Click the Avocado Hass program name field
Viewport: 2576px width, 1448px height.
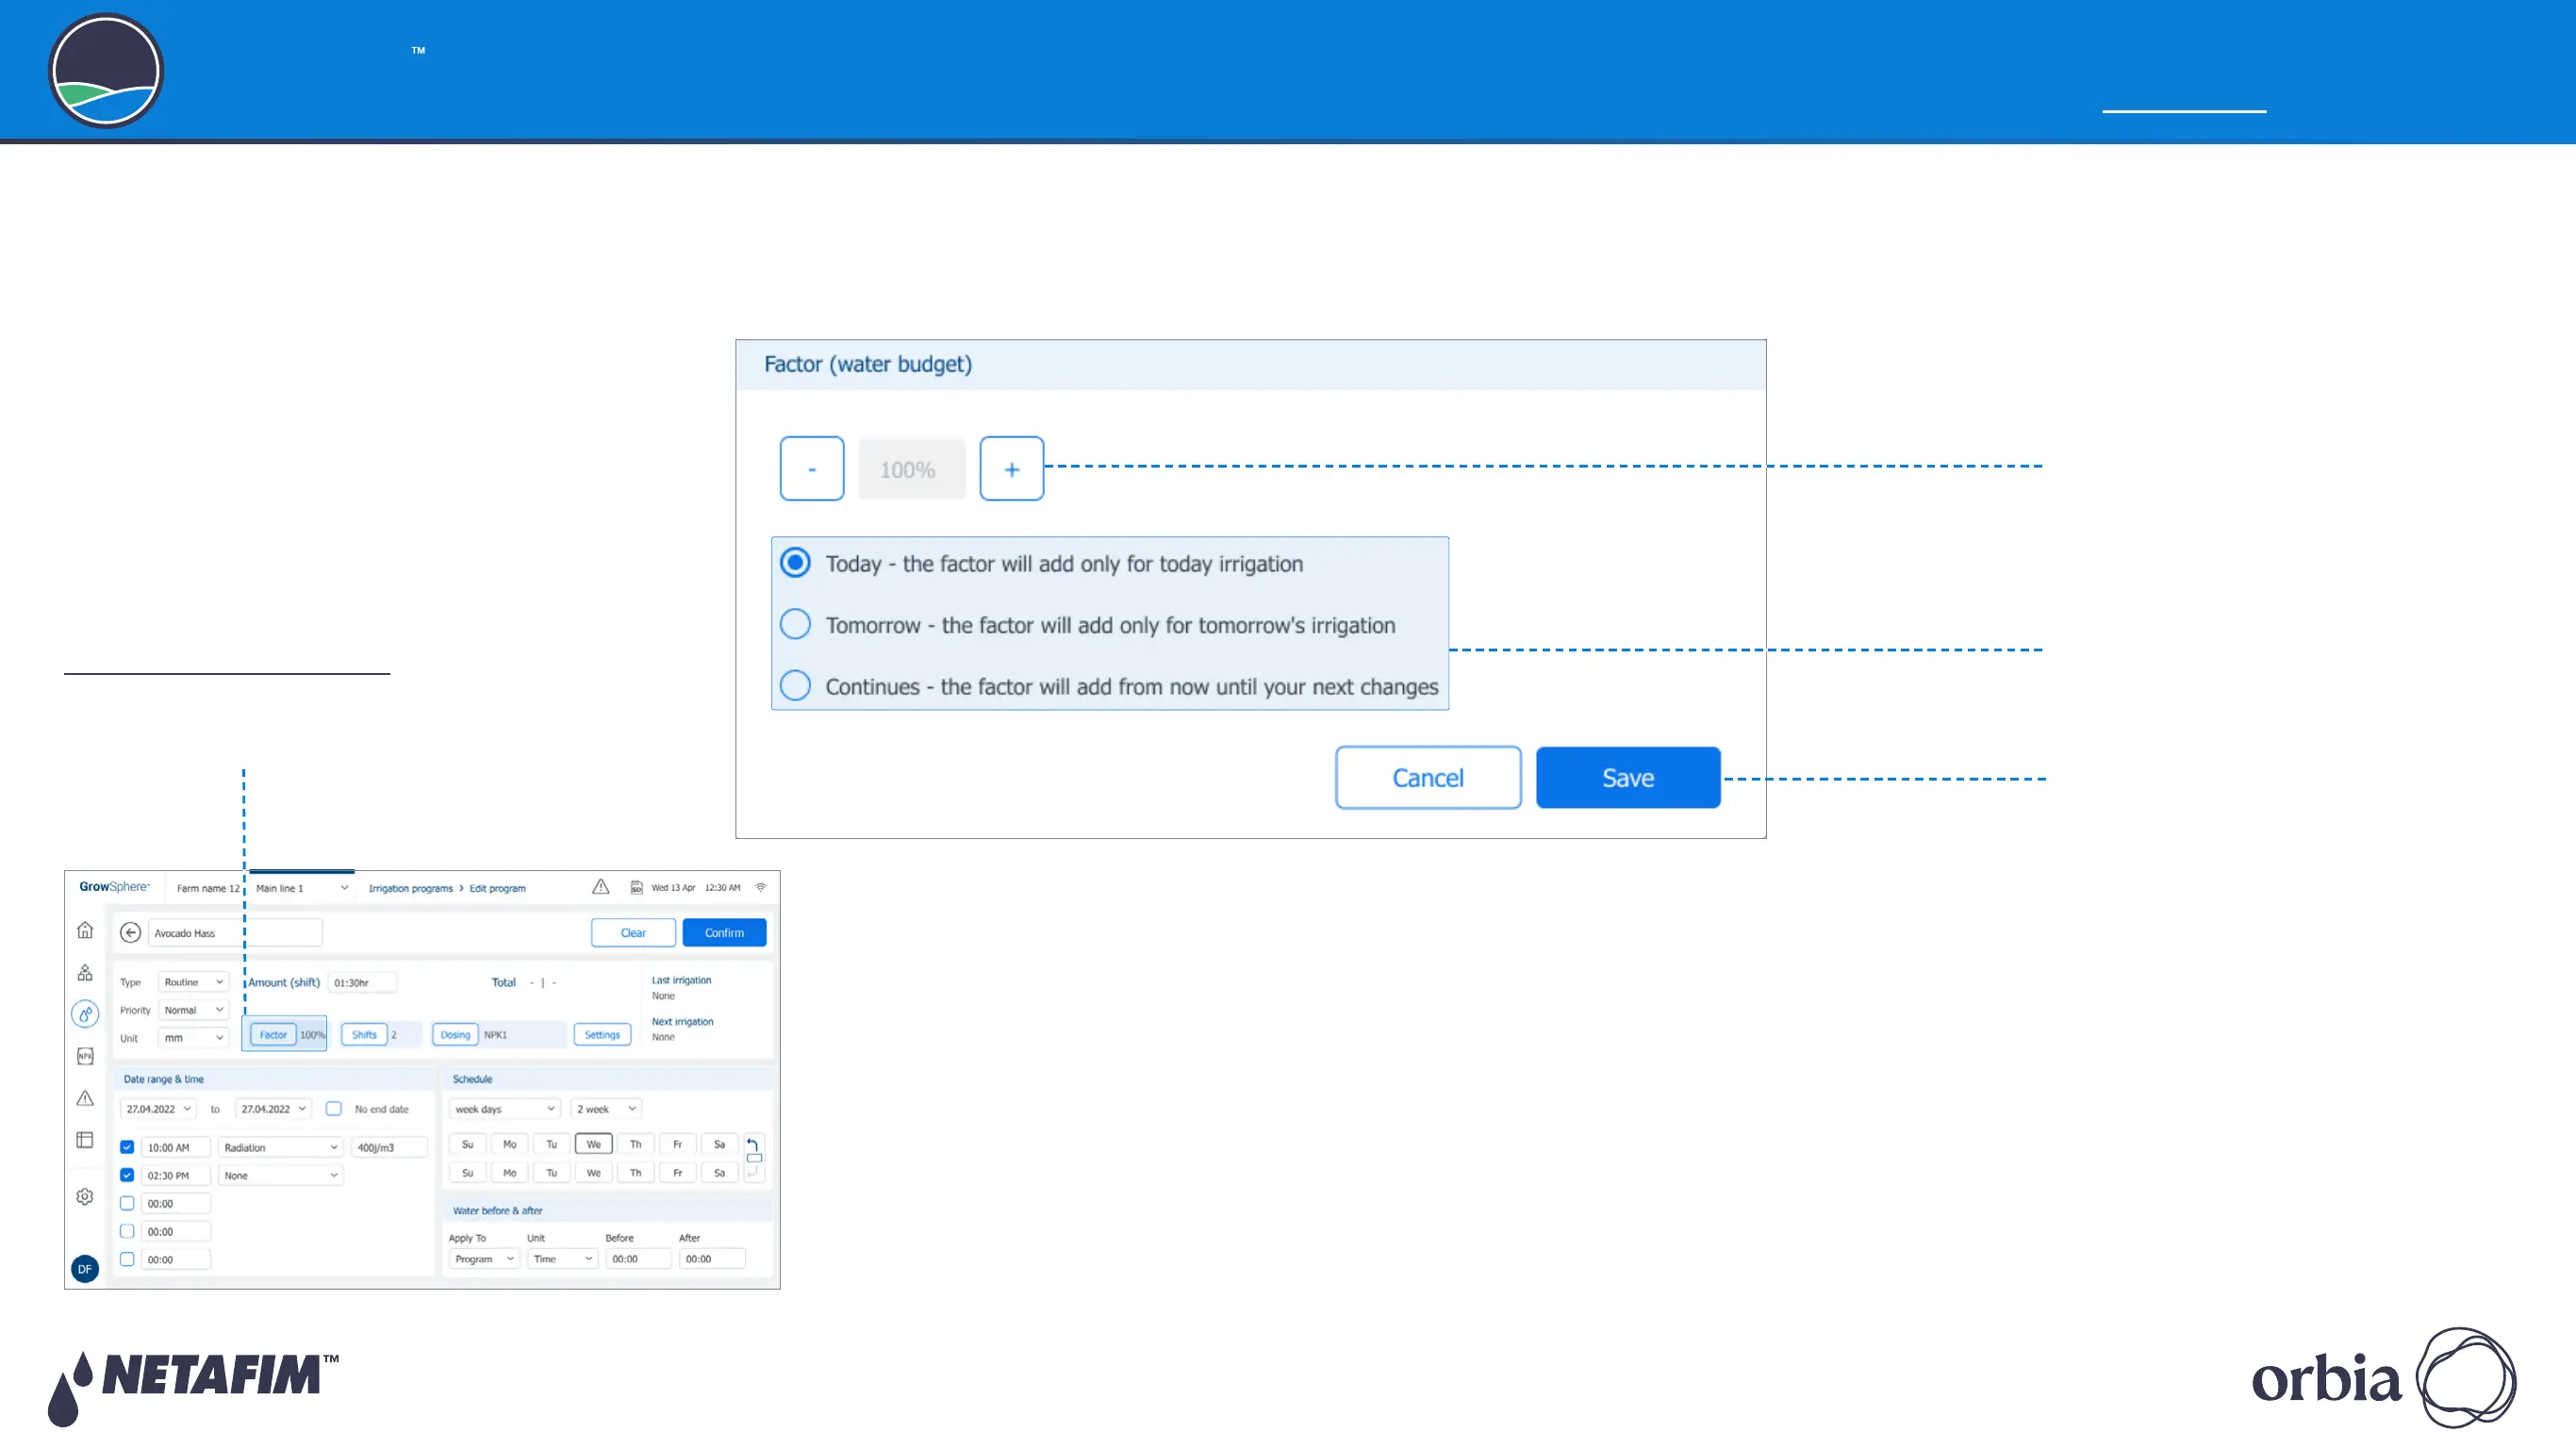pos(235,933)
